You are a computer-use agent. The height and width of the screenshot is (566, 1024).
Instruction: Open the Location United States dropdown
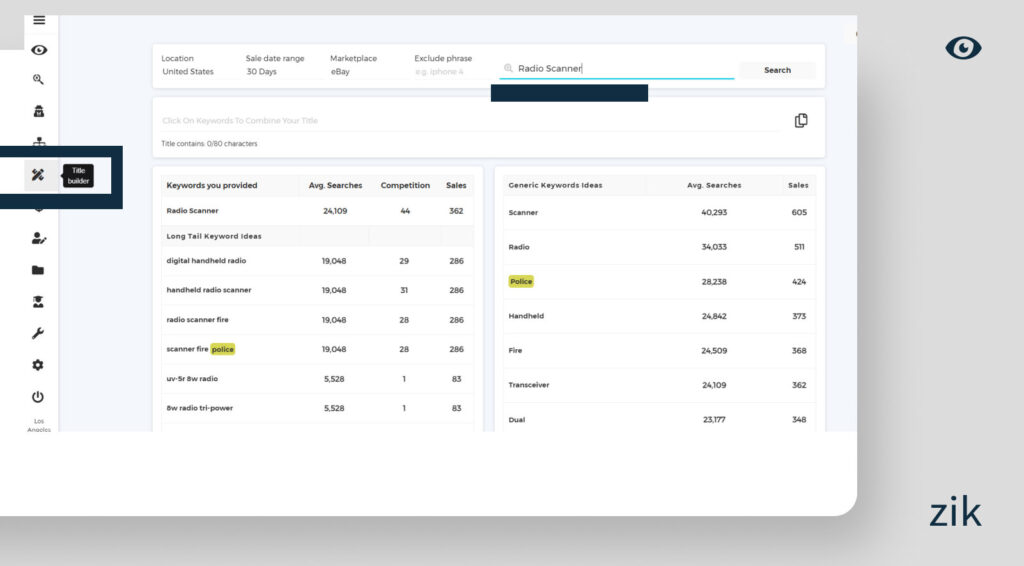click(188, 72)
